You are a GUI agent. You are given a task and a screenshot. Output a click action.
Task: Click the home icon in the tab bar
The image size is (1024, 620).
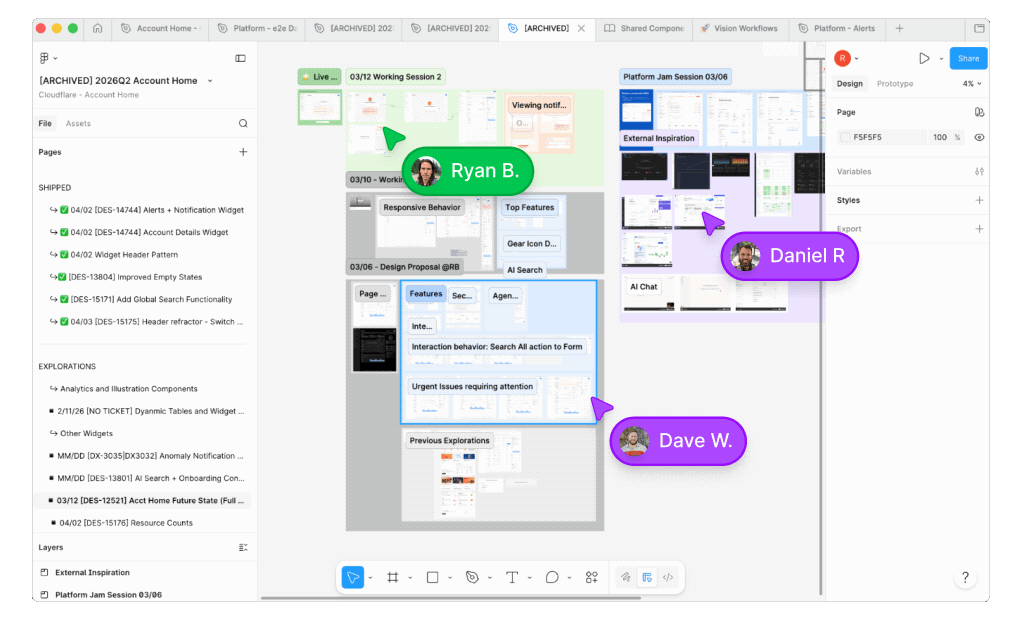coord(97,28)
